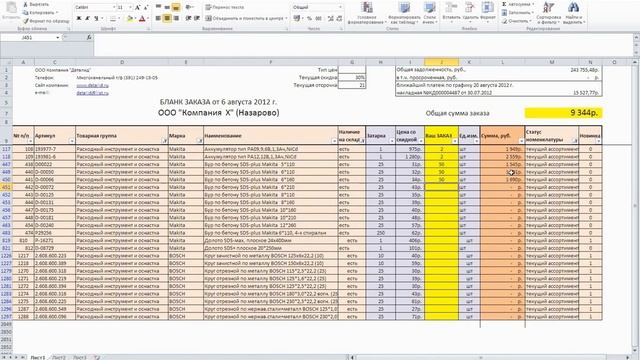The image size is (640, 360).
Task: Open the Name Box dropdown arrow
Action: click(58, 38)
